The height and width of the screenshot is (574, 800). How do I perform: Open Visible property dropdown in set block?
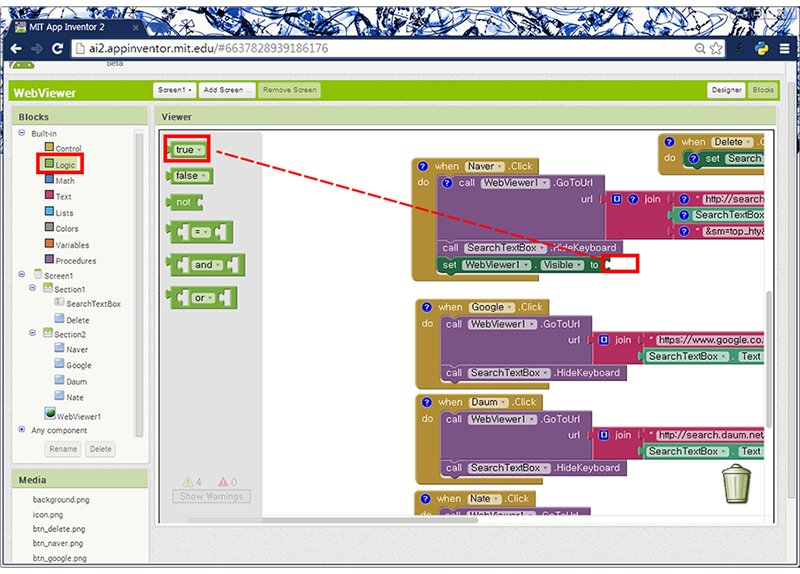(x=562, y=265)
